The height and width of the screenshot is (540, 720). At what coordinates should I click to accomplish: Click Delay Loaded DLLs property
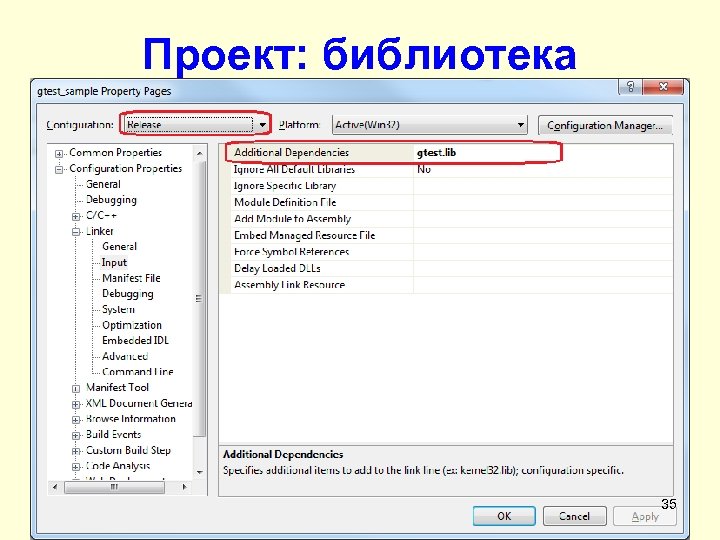point(277,268)
